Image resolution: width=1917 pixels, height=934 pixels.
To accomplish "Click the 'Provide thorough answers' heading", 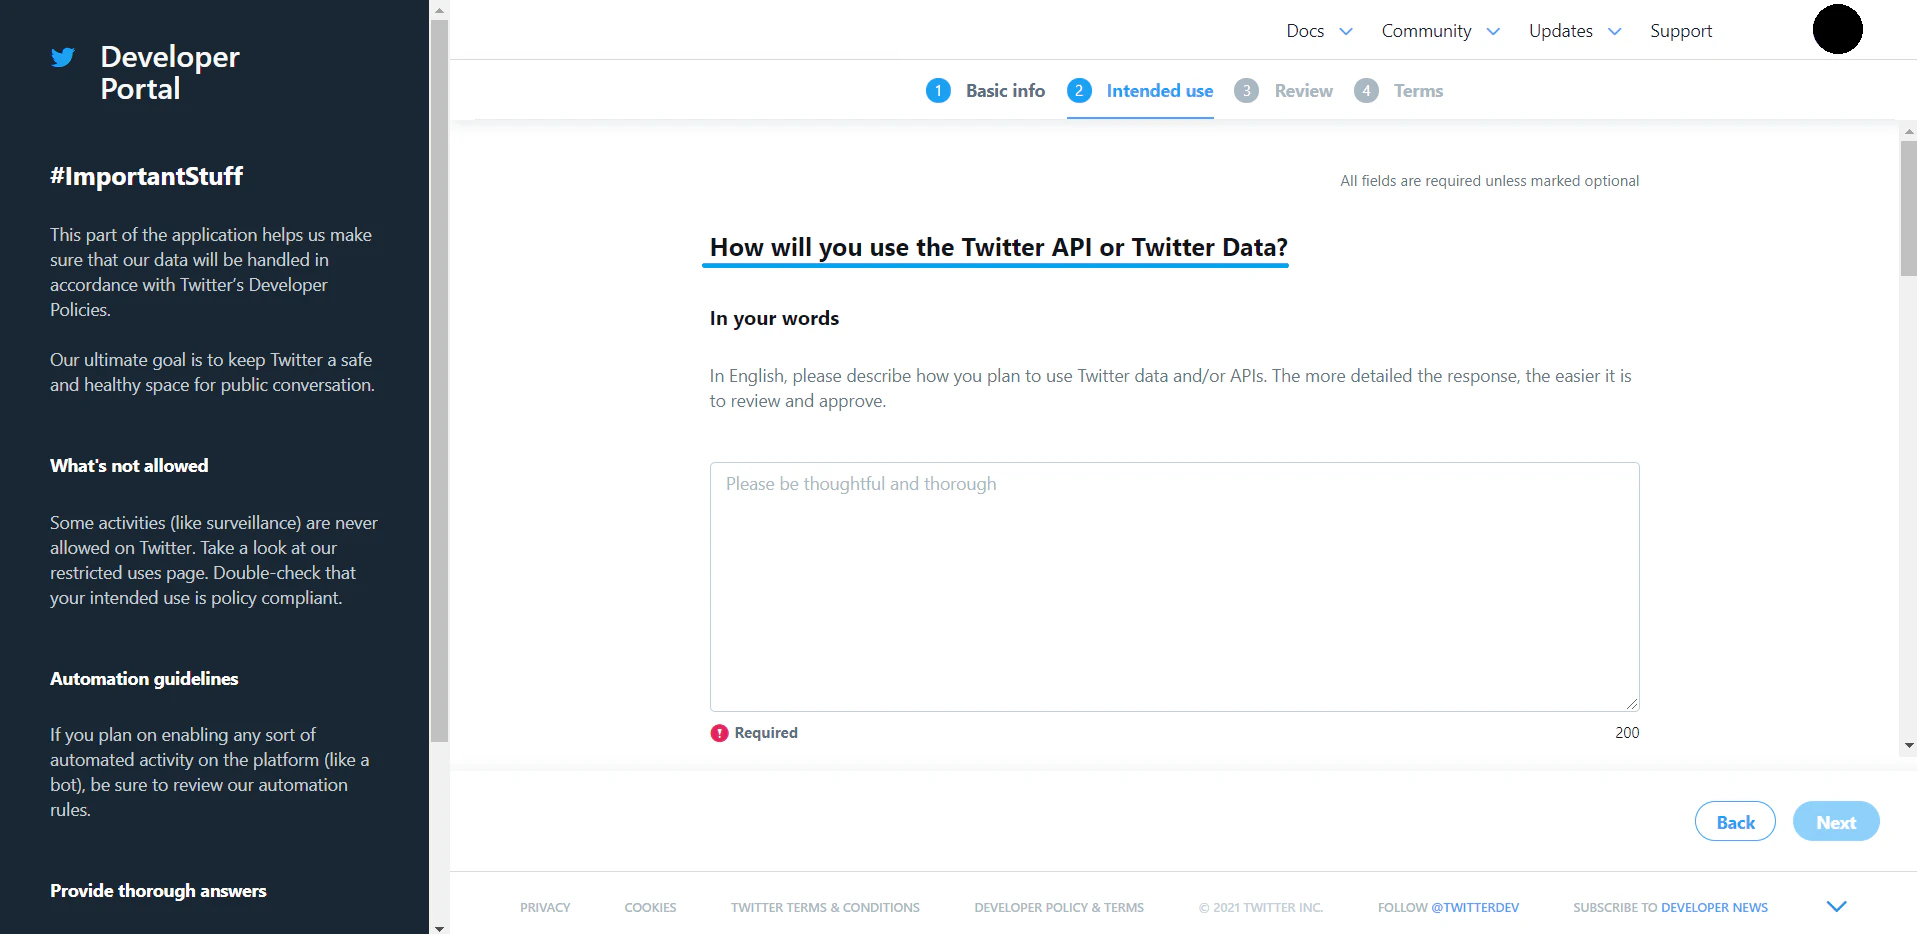I will [158, 891].
